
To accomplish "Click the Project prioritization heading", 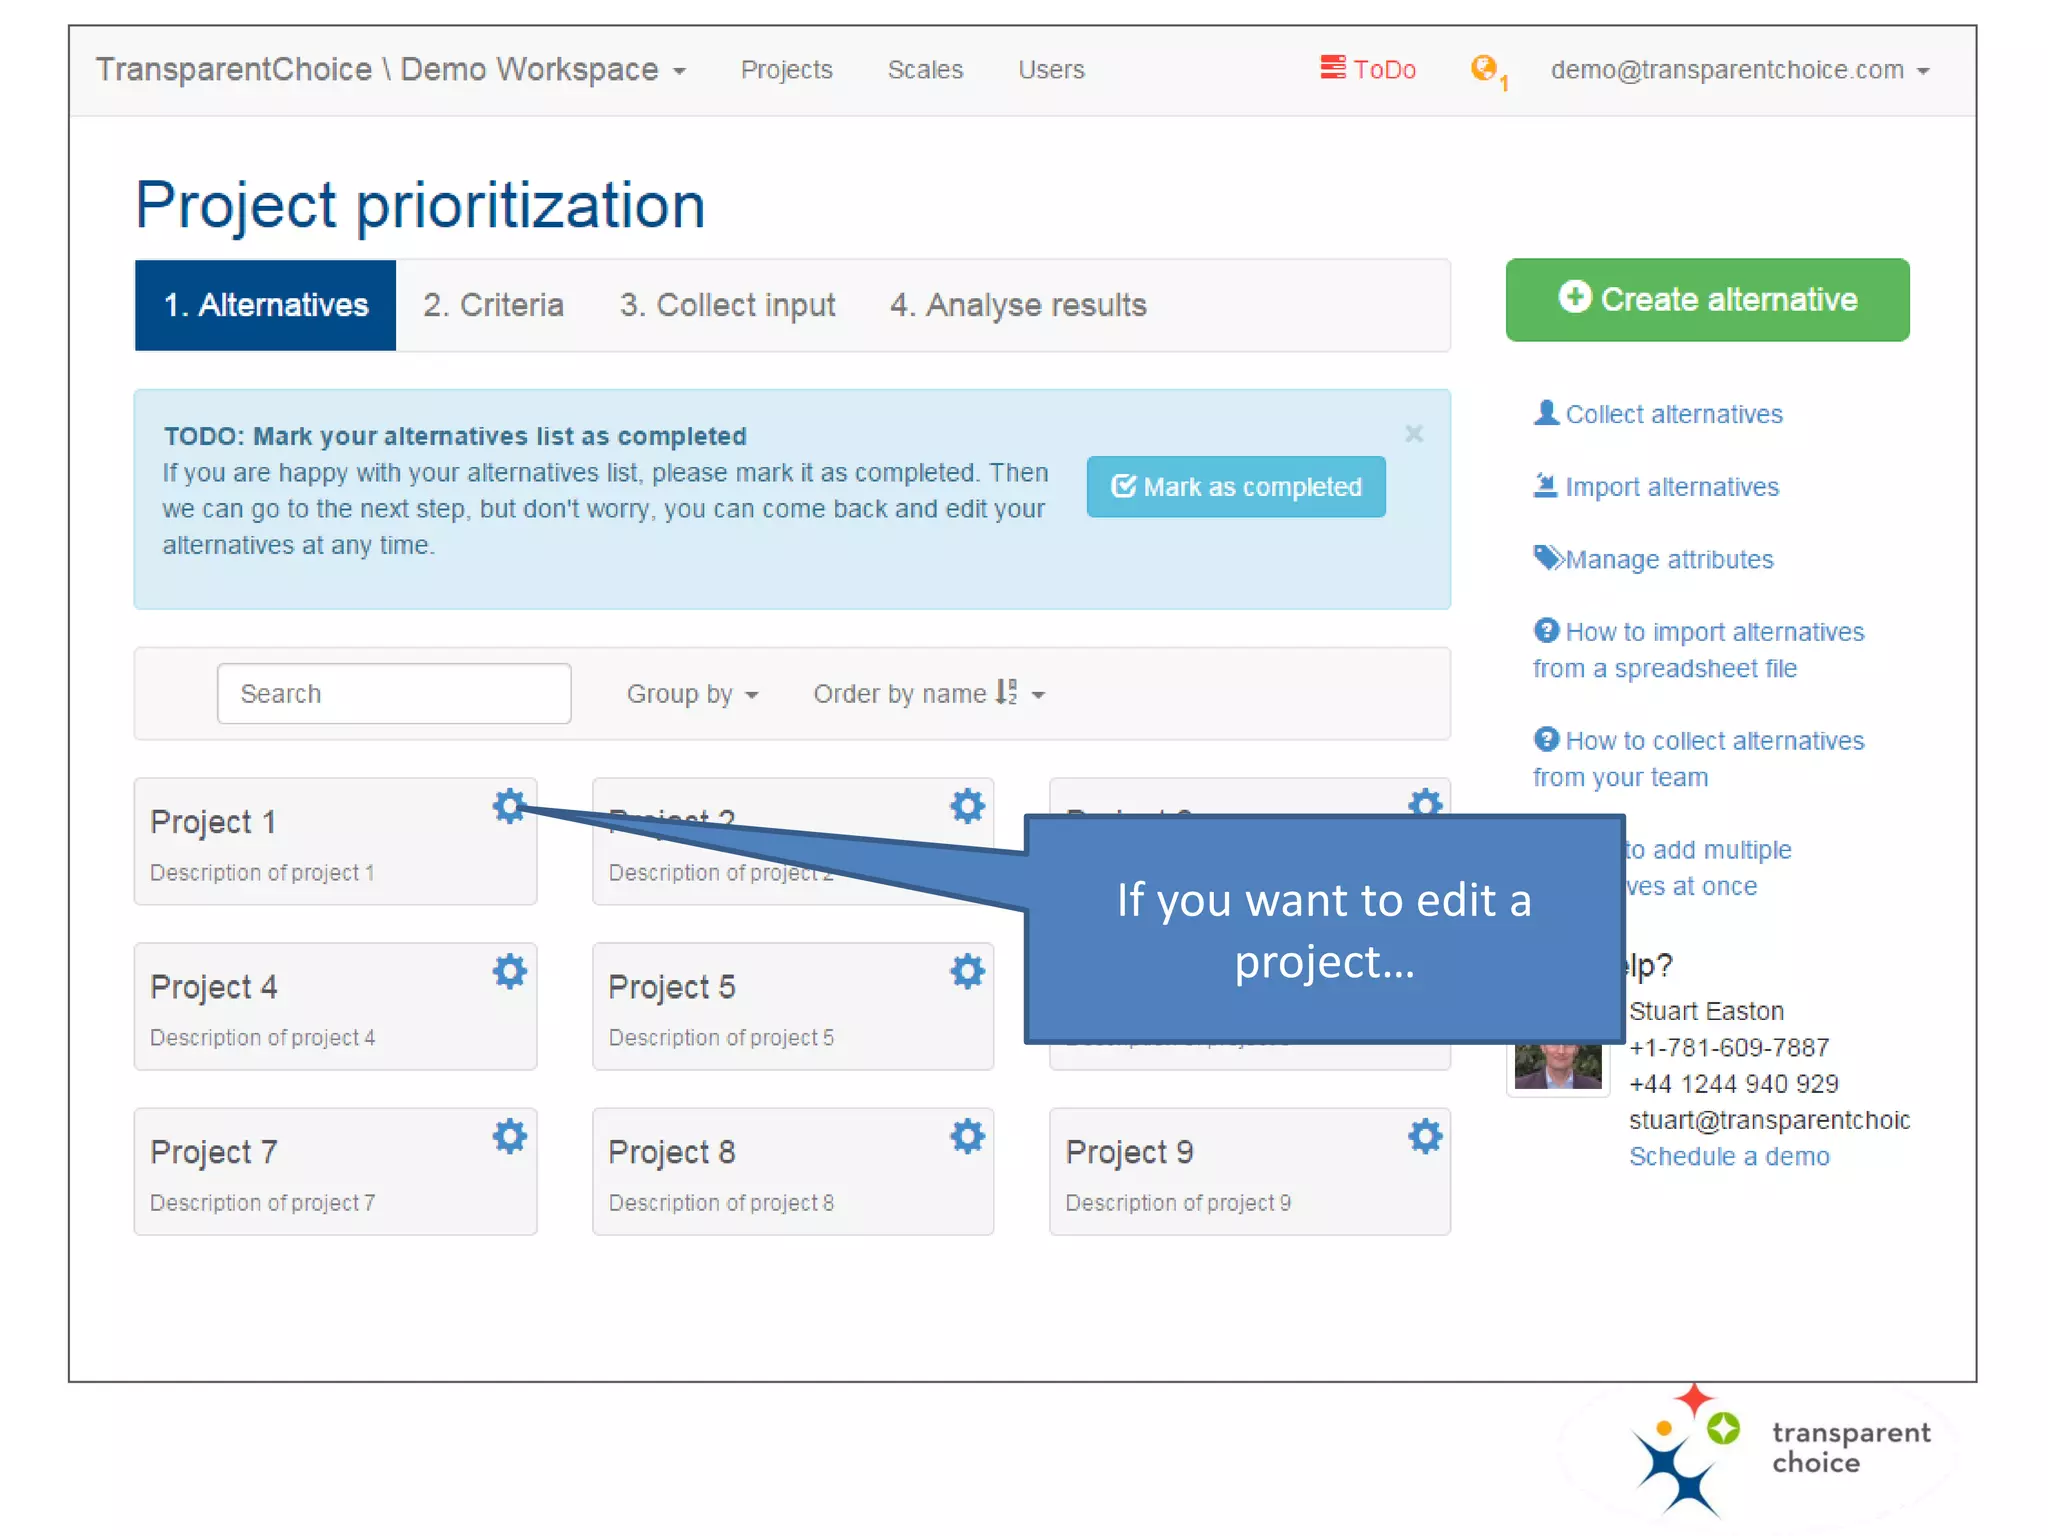I will [420, 205].
